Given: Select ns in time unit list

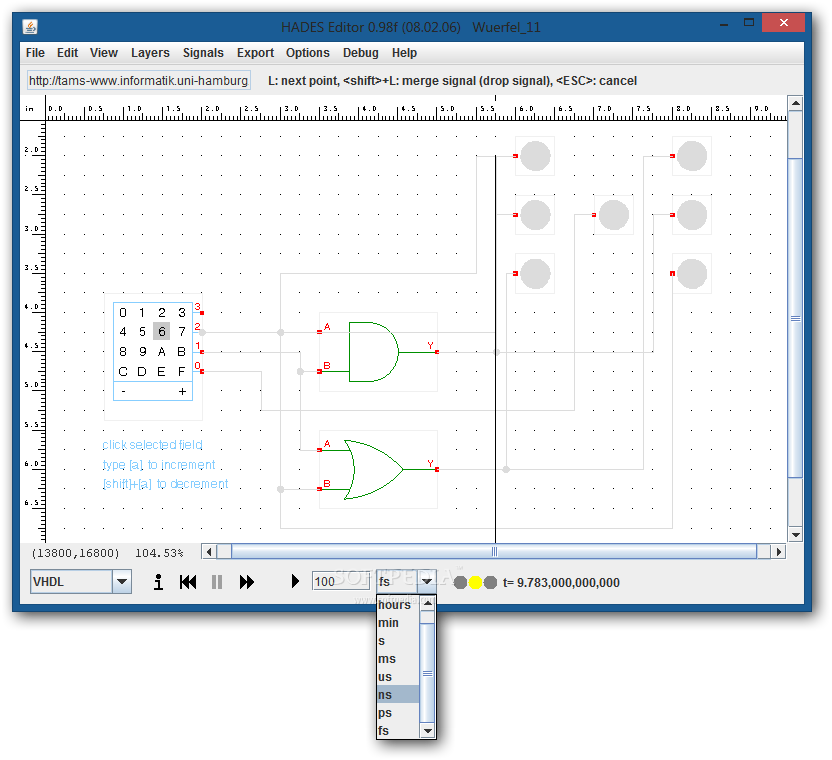Looking at the screenshot, I should (x=398, y=695).
